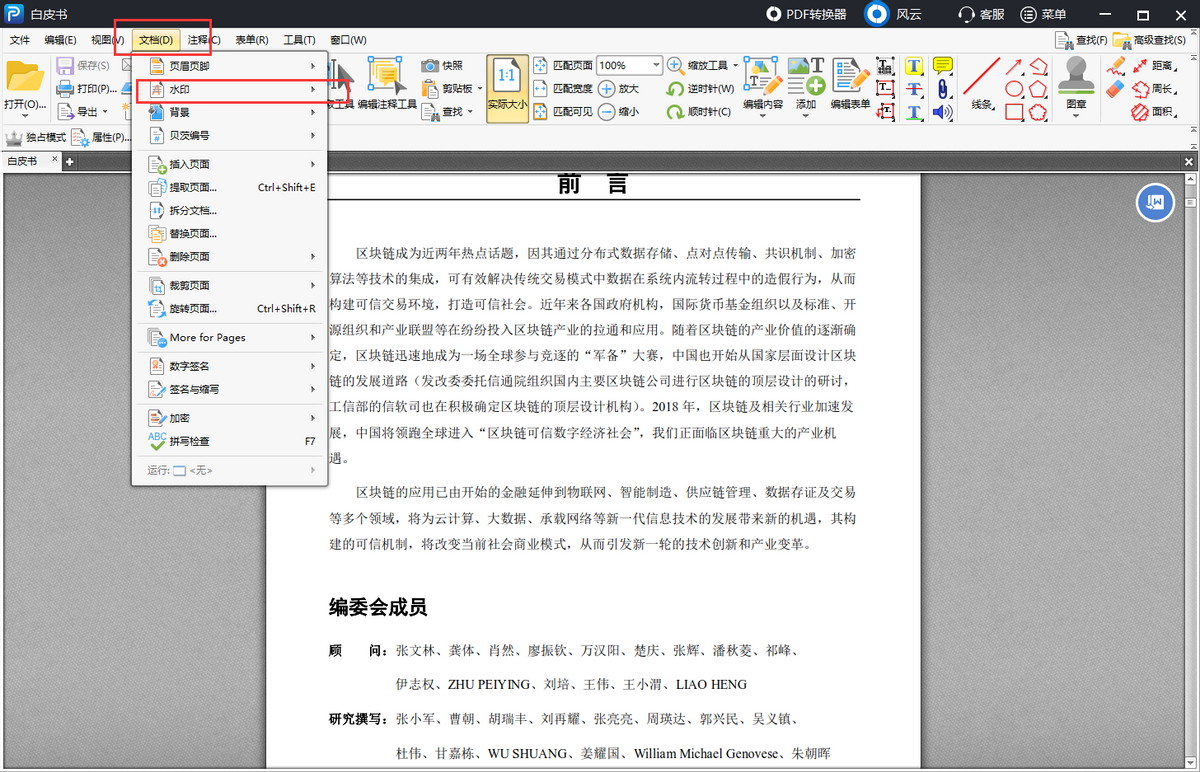Open 属性(P) properties button
Image resolution: width=1200 pixels, height=772 pixels.
point(101,137)
